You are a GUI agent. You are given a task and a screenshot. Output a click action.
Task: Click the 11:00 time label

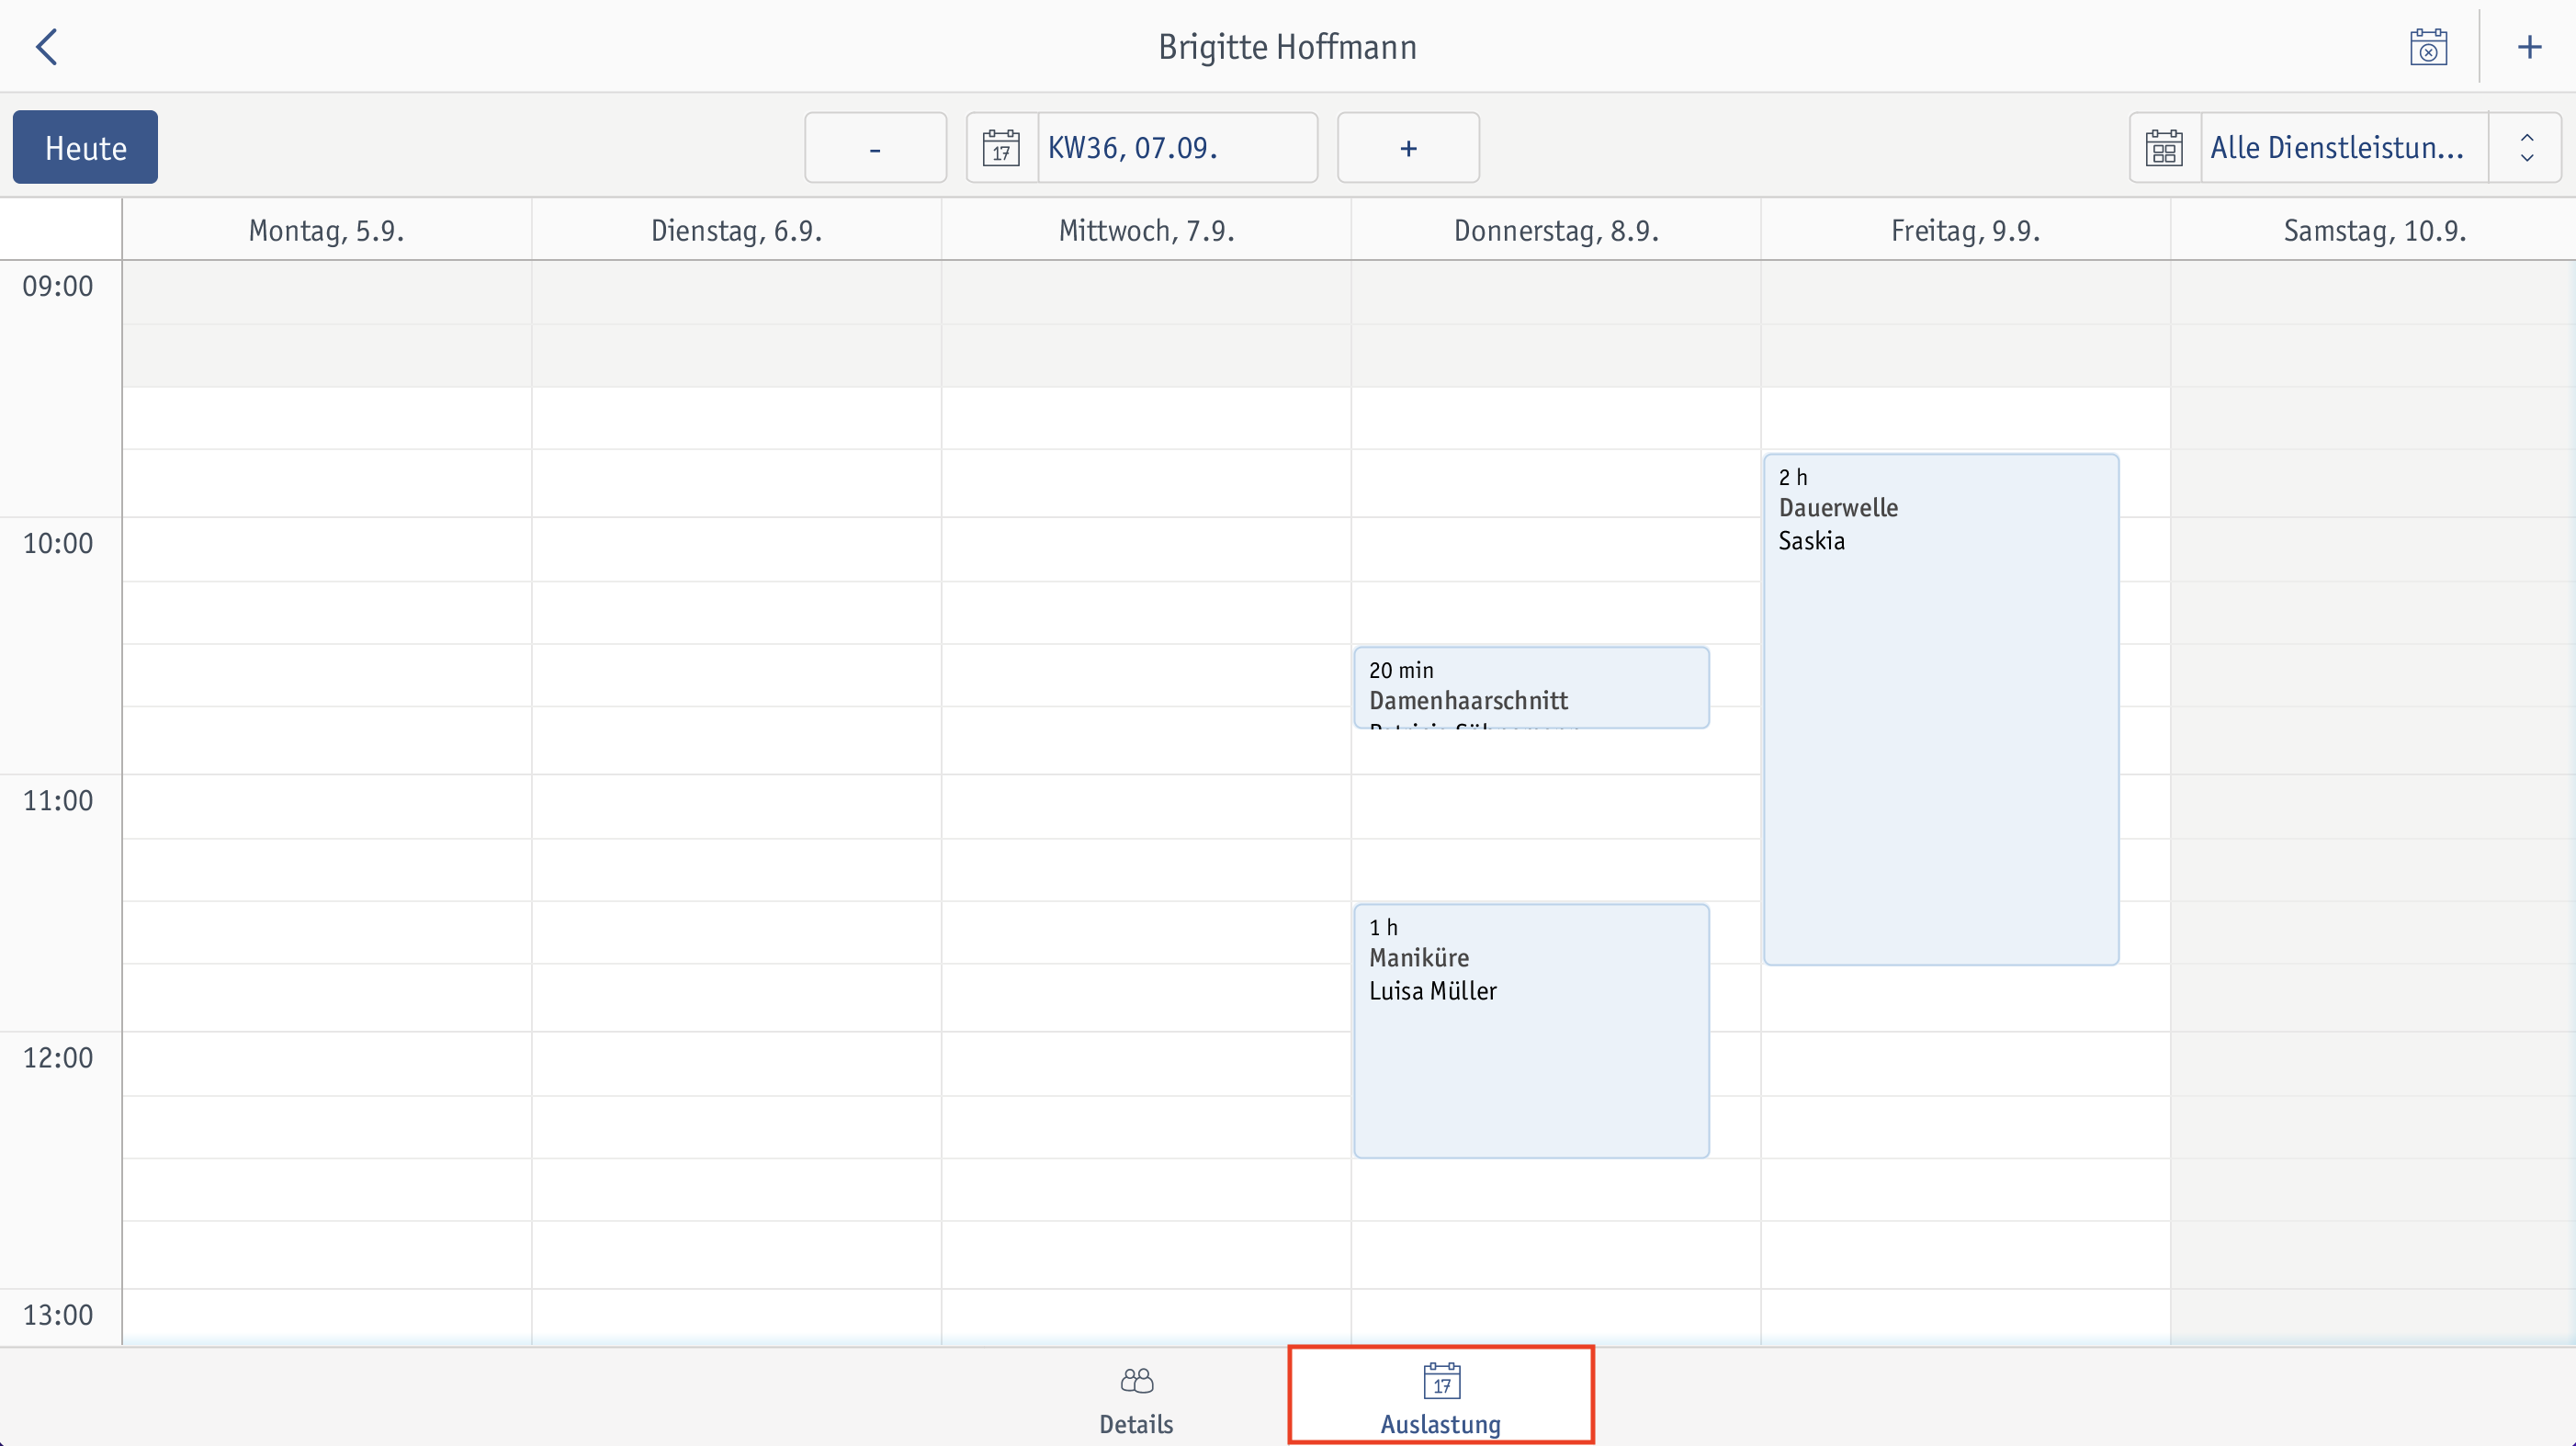coord(58,800)
